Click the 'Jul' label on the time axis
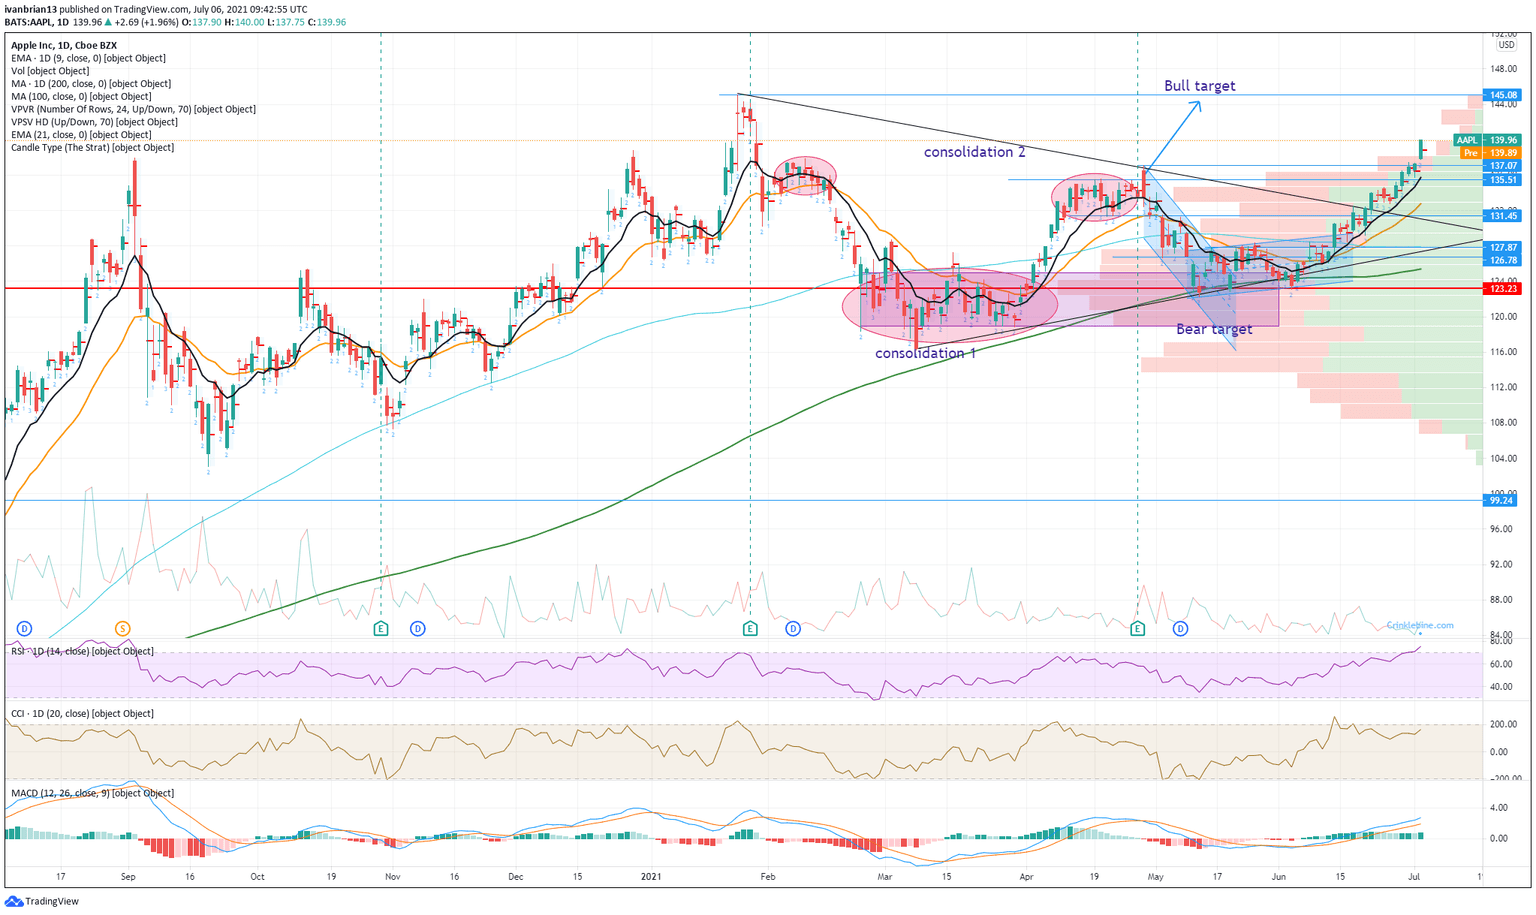Screen dimensions: 1536x915 (x=1414, y=877)
